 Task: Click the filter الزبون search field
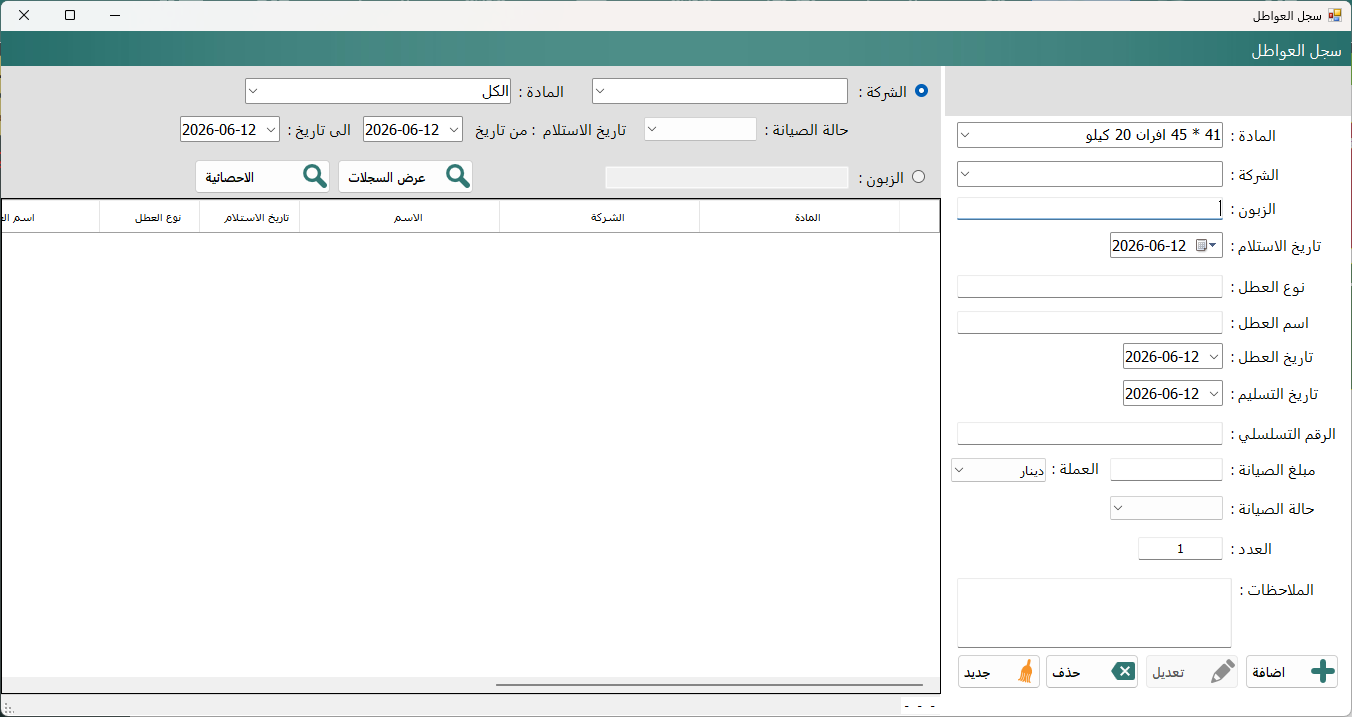pyautogui.click(x=727, y=177)
